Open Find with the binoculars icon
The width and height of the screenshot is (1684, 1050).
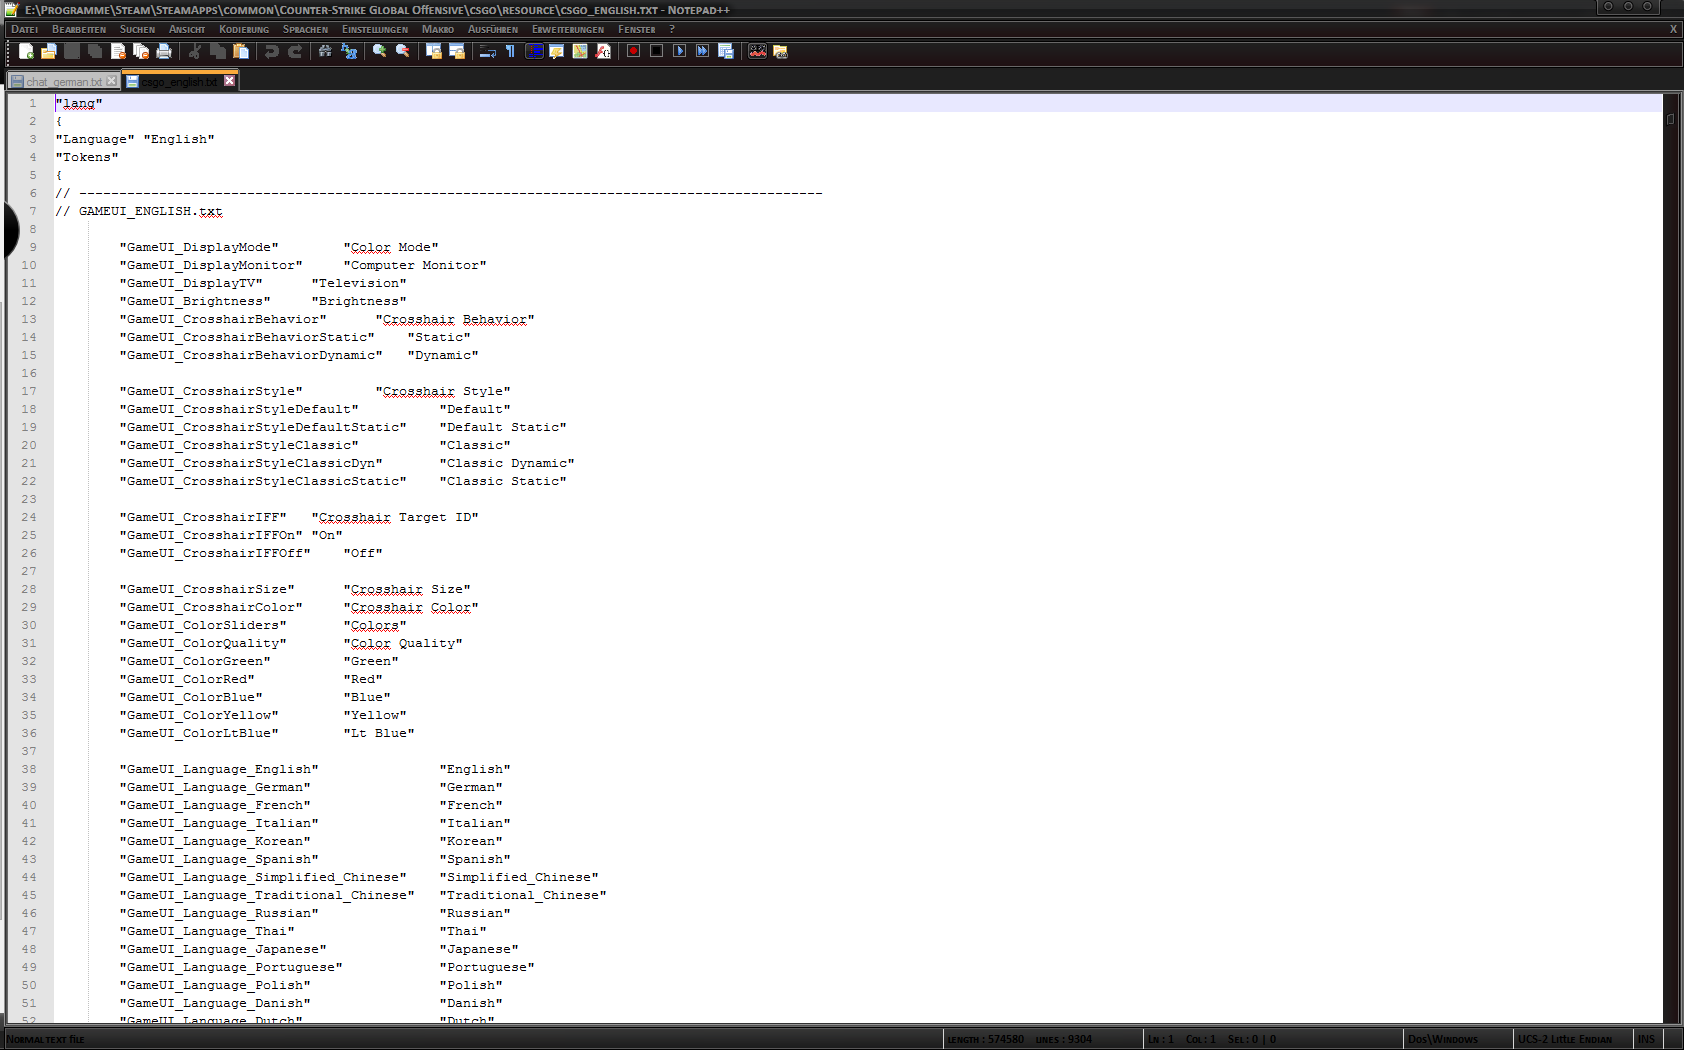coord(325,51)
